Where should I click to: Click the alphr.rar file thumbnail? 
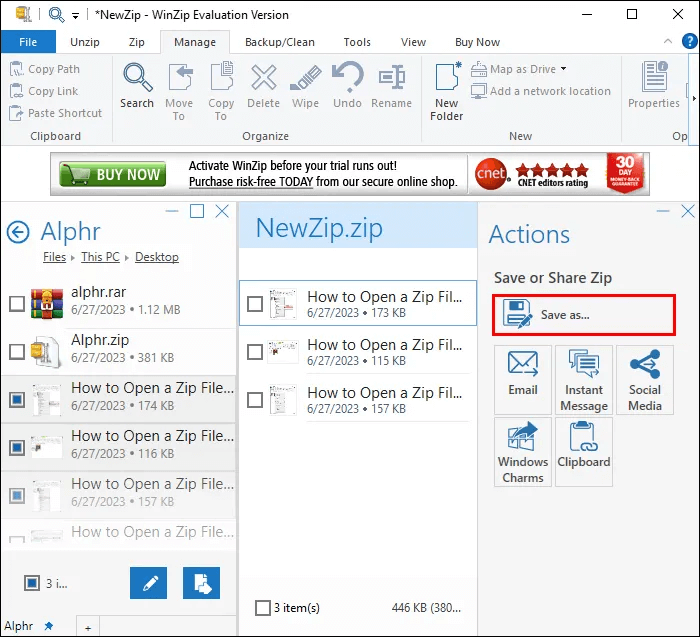pyautogui.click(x=47, y=303)
